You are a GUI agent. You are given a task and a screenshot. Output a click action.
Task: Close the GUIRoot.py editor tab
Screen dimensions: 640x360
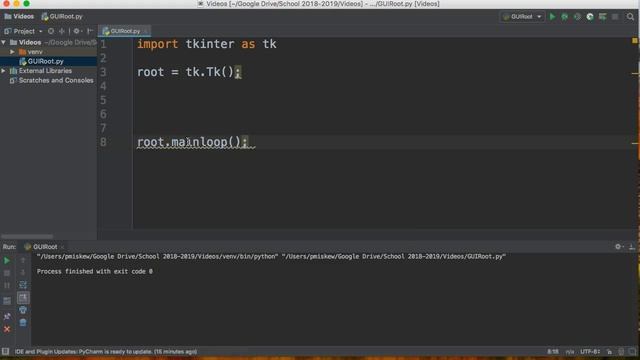click(x=146, y=31)
